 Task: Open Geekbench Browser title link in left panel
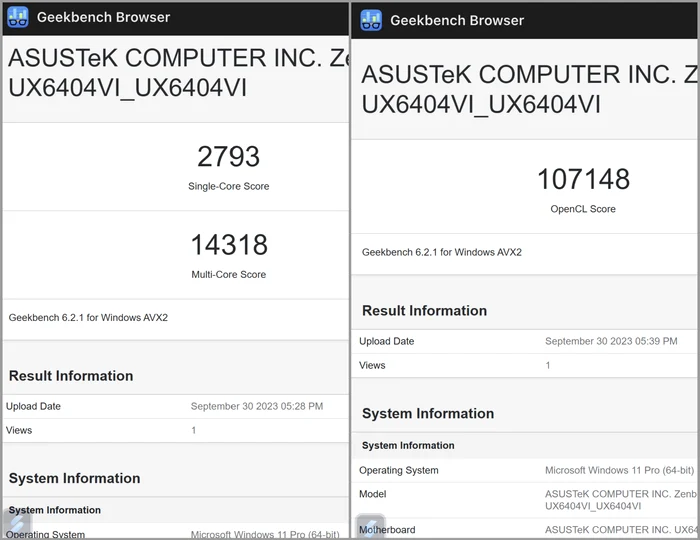pyautogui.click(x=103, y=17)
